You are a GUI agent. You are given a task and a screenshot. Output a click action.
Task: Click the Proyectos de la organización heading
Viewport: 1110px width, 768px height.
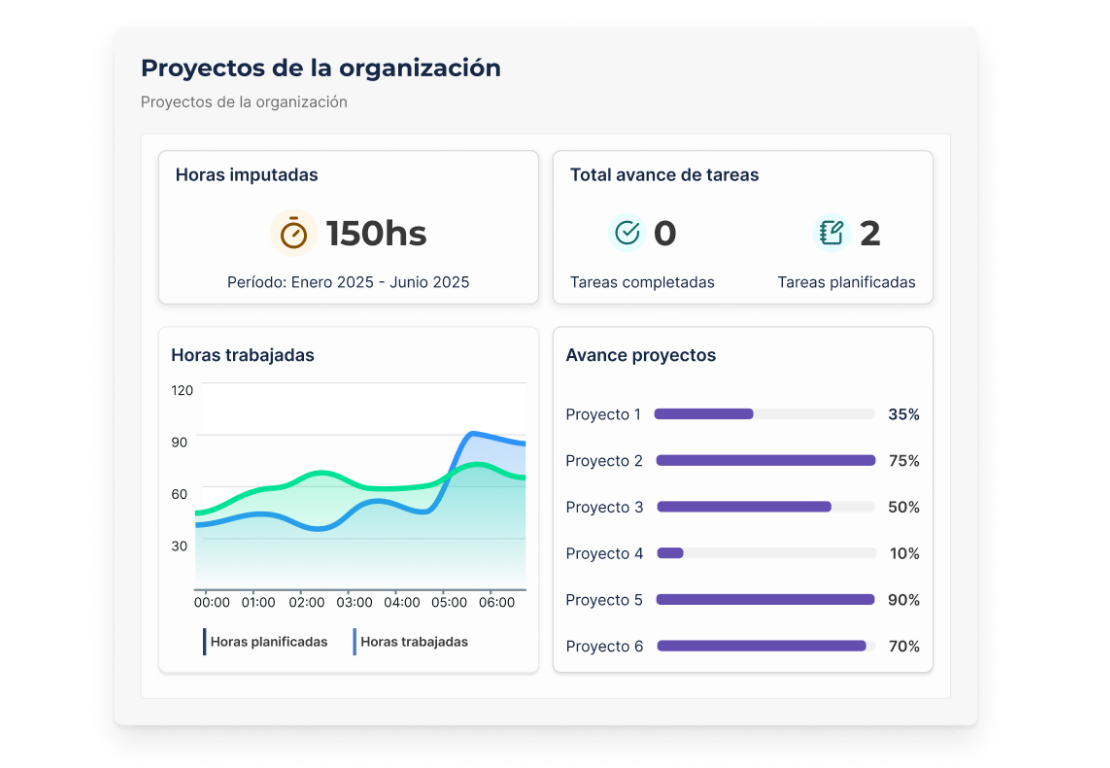(320, 68)
